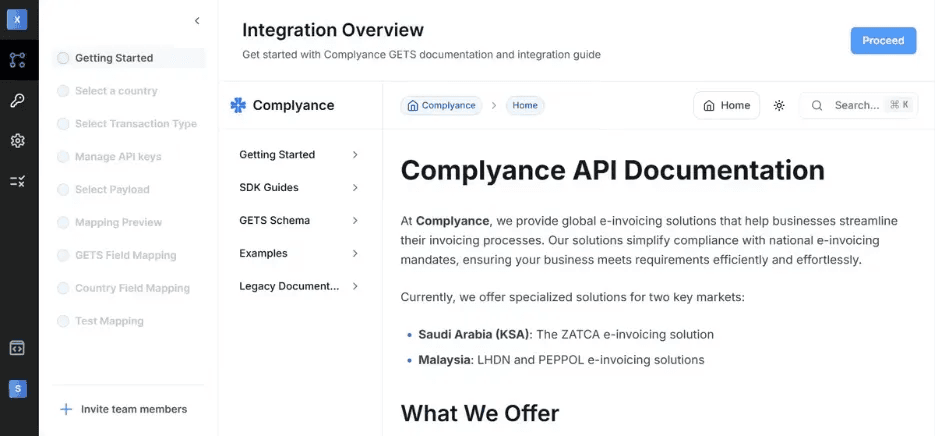Collapse the steps panel with chevron
Viewport: 936px width, 436px height.
pos(197,20)
